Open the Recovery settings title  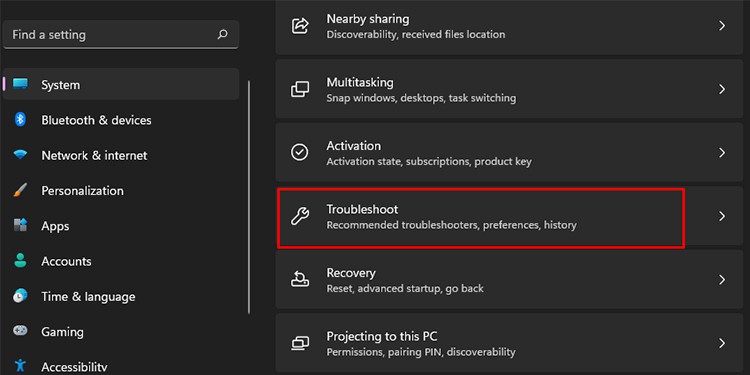click(x=351, y=273)
